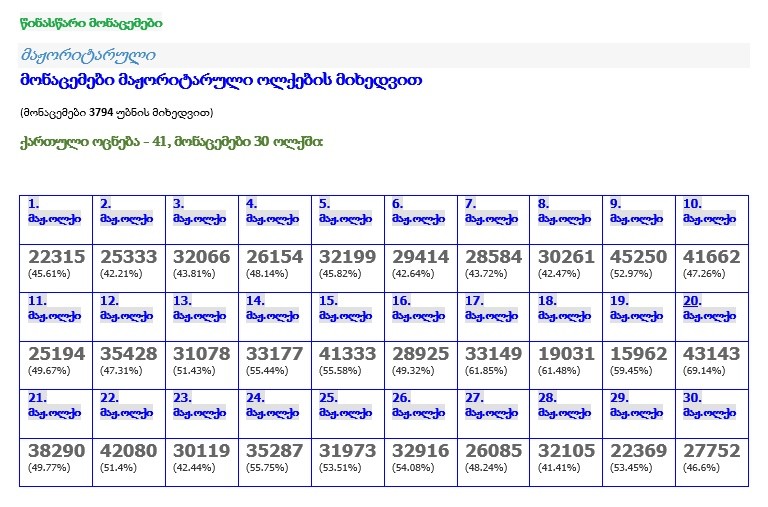This screenshot has width=768, height=507.
Task: Click the percentage (51.4%)
Action: 118,468
